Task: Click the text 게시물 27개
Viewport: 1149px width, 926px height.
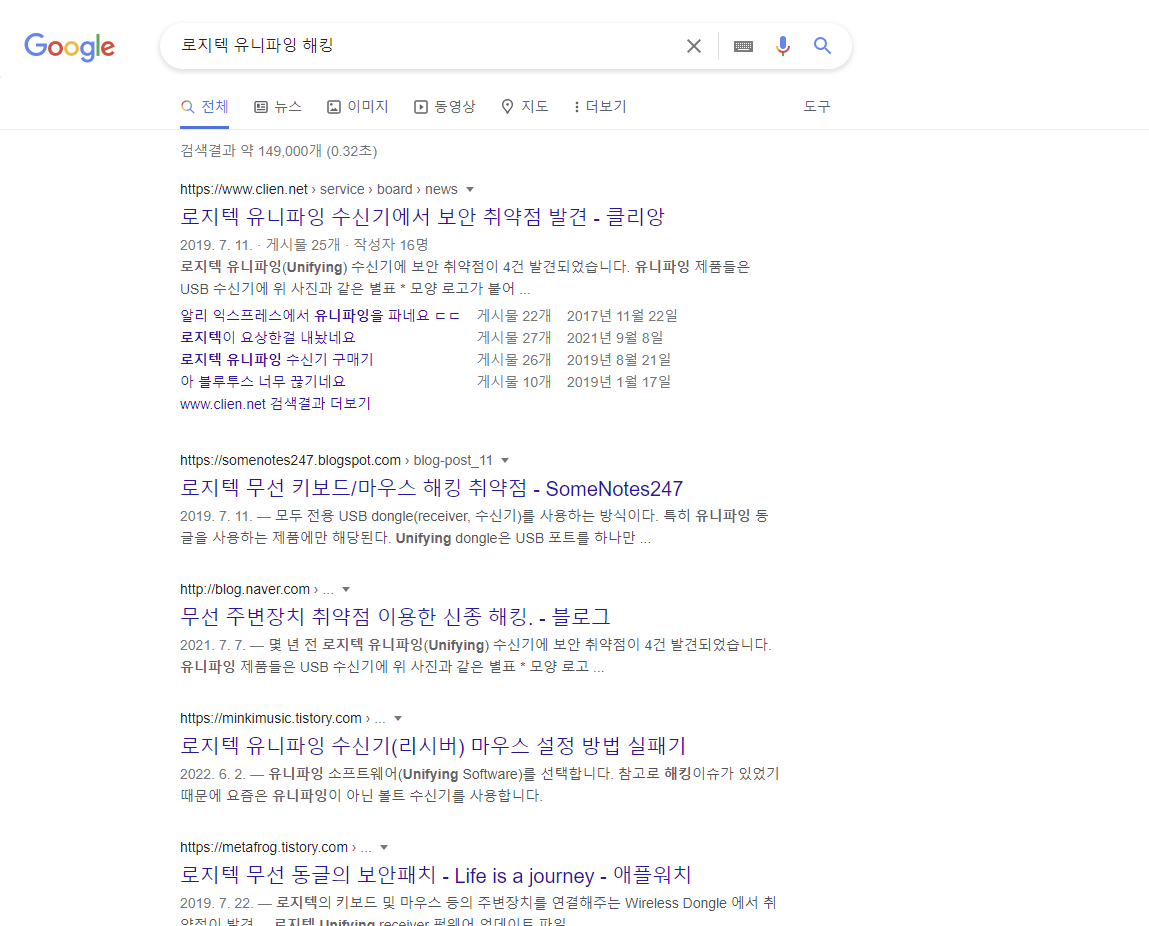Action: (514, 338)
